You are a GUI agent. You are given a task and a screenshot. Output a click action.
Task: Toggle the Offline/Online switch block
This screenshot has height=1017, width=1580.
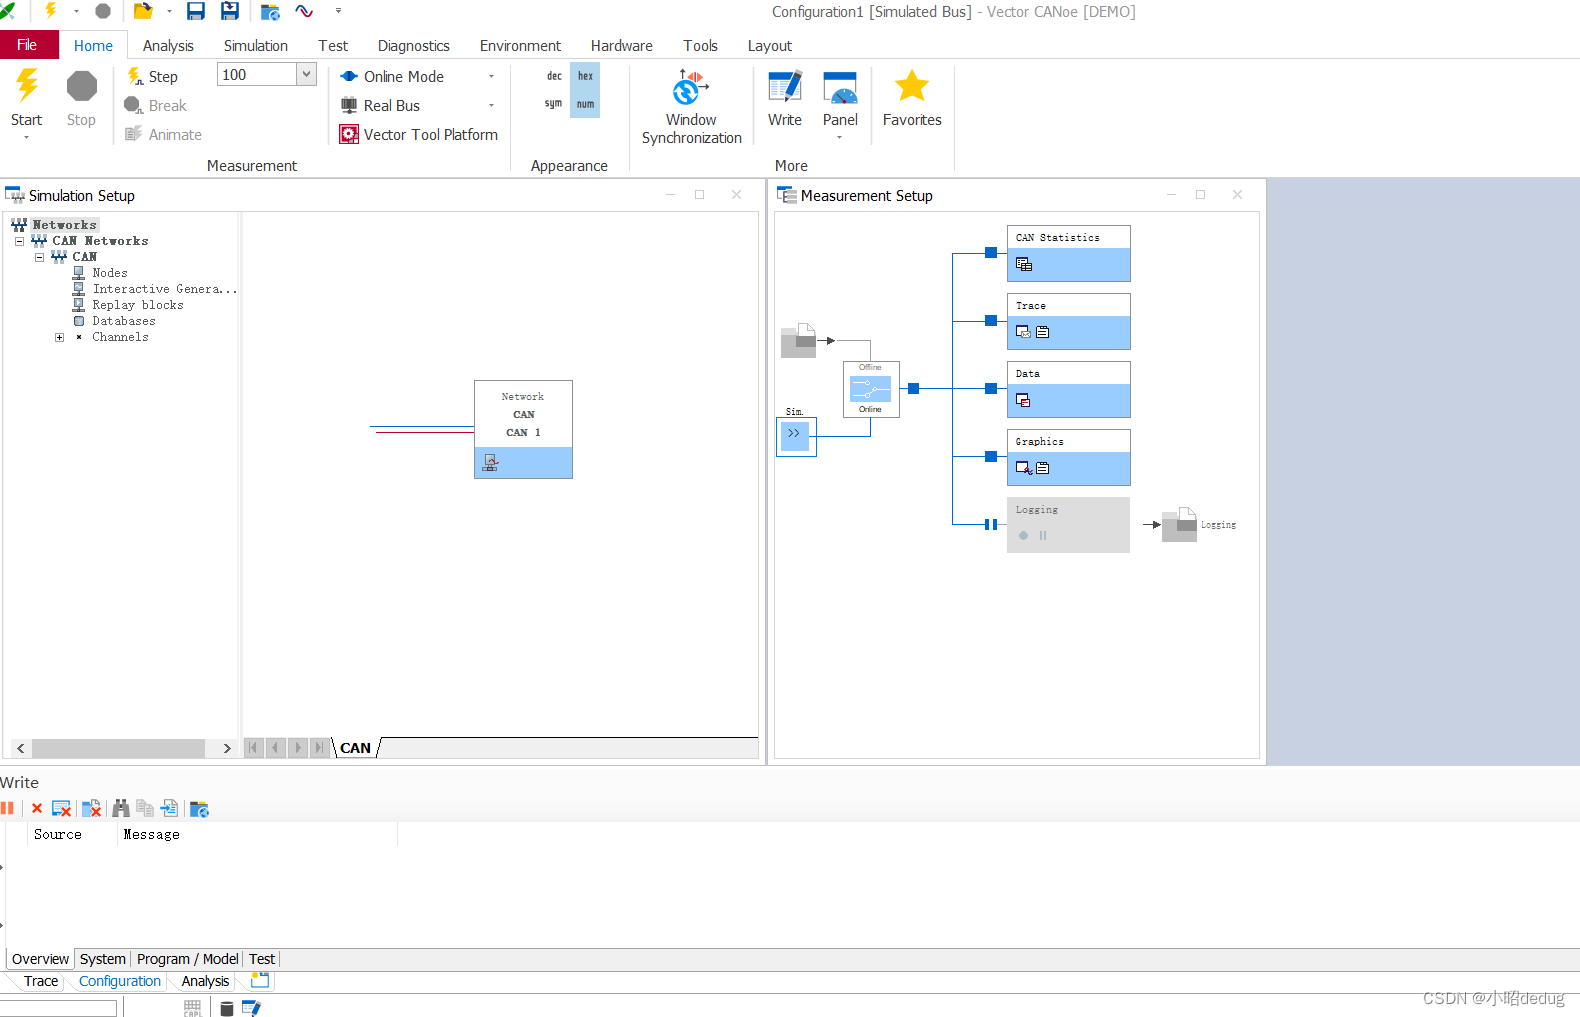(871, 389)
